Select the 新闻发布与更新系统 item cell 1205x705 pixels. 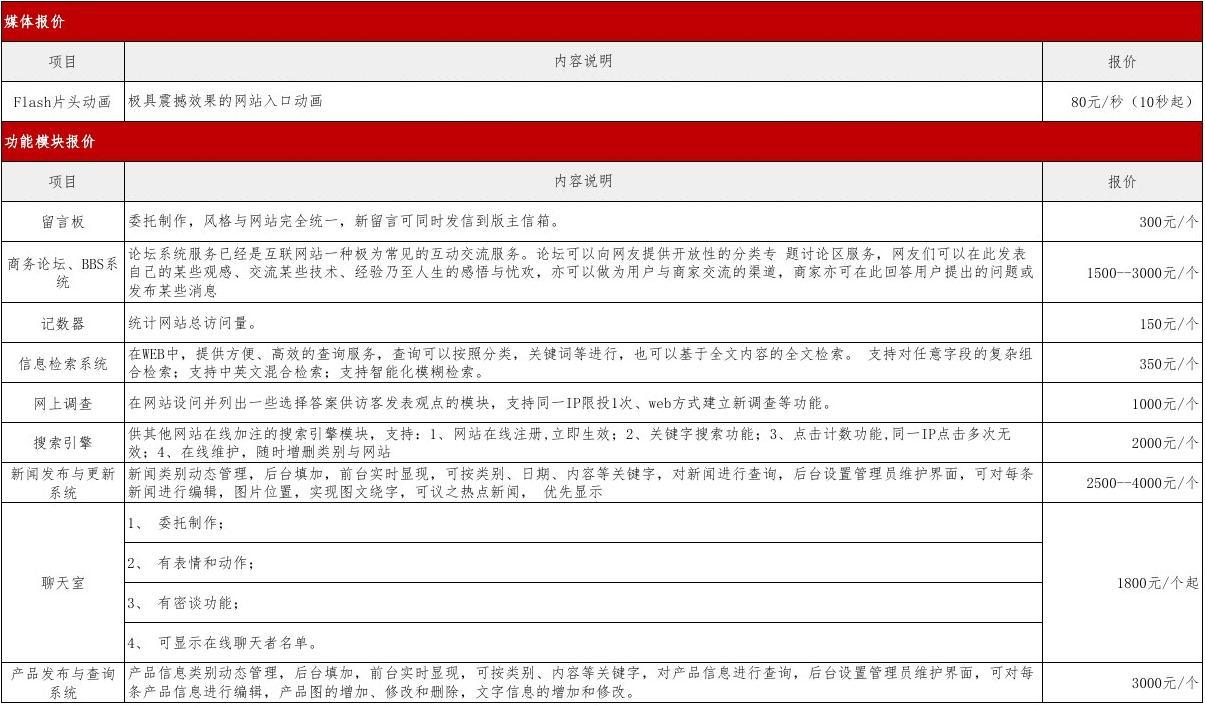[x=63, y=483]
